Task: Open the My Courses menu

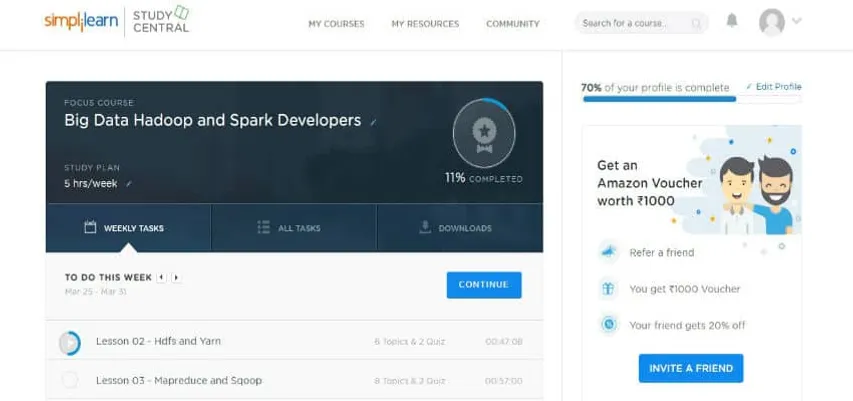Action: (336, 23)
